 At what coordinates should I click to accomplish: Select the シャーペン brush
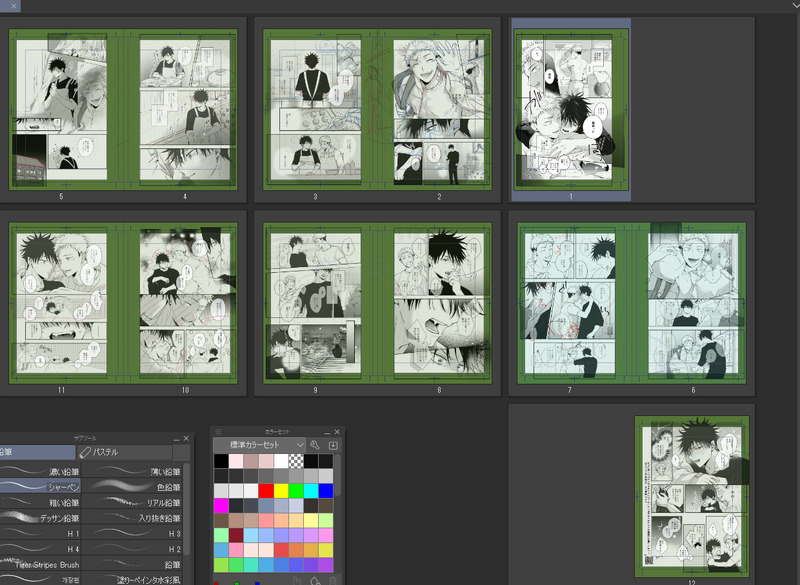pyautogui.click(x=40, y=487)
